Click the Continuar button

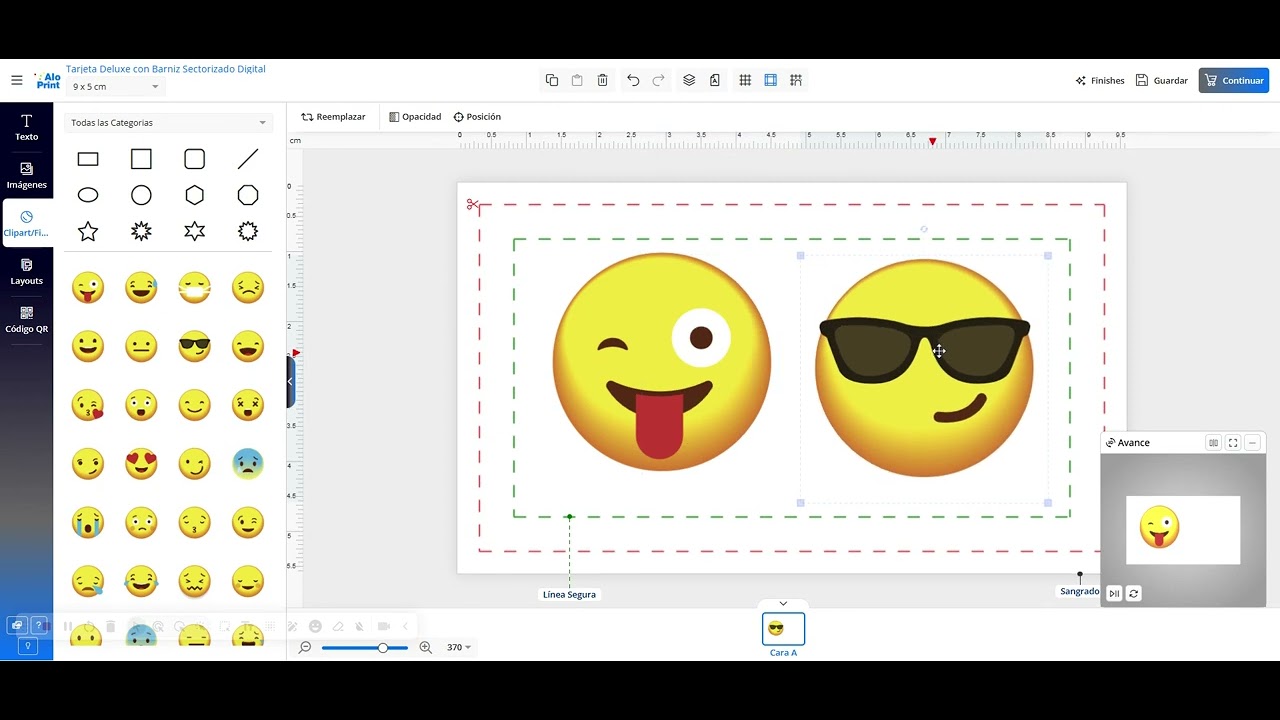pos(1234,81)
